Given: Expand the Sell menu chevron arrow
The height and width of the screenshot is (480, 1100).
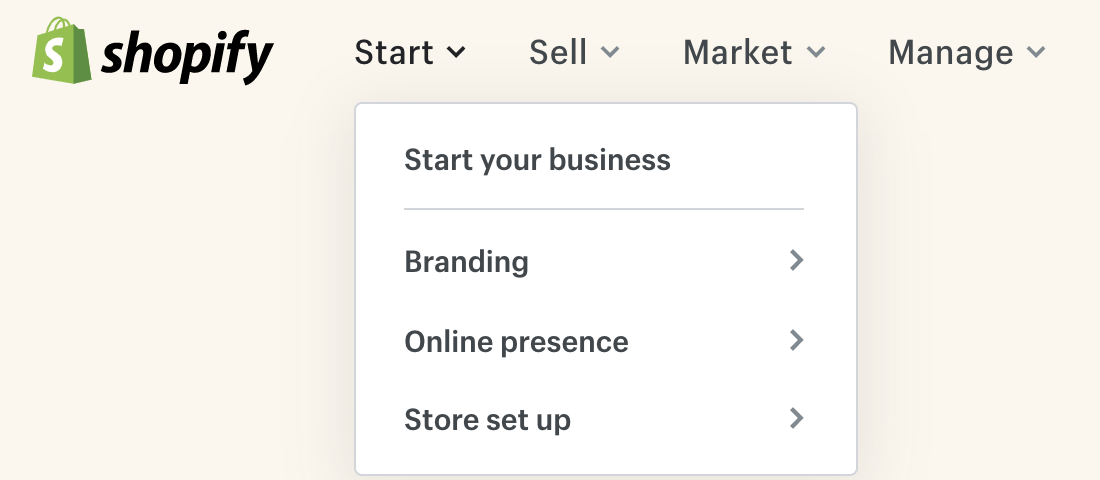Looking at the screenshot, I should (x=610, y=51).
